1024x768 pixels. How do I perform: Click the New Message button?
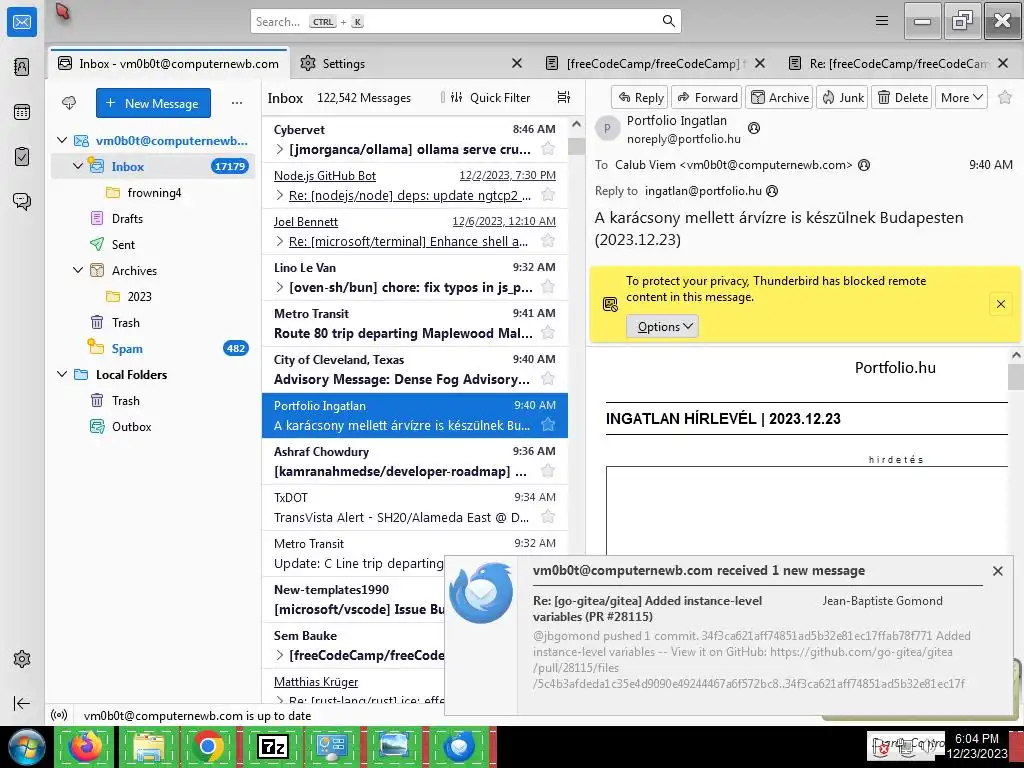(x=153, y=103)
